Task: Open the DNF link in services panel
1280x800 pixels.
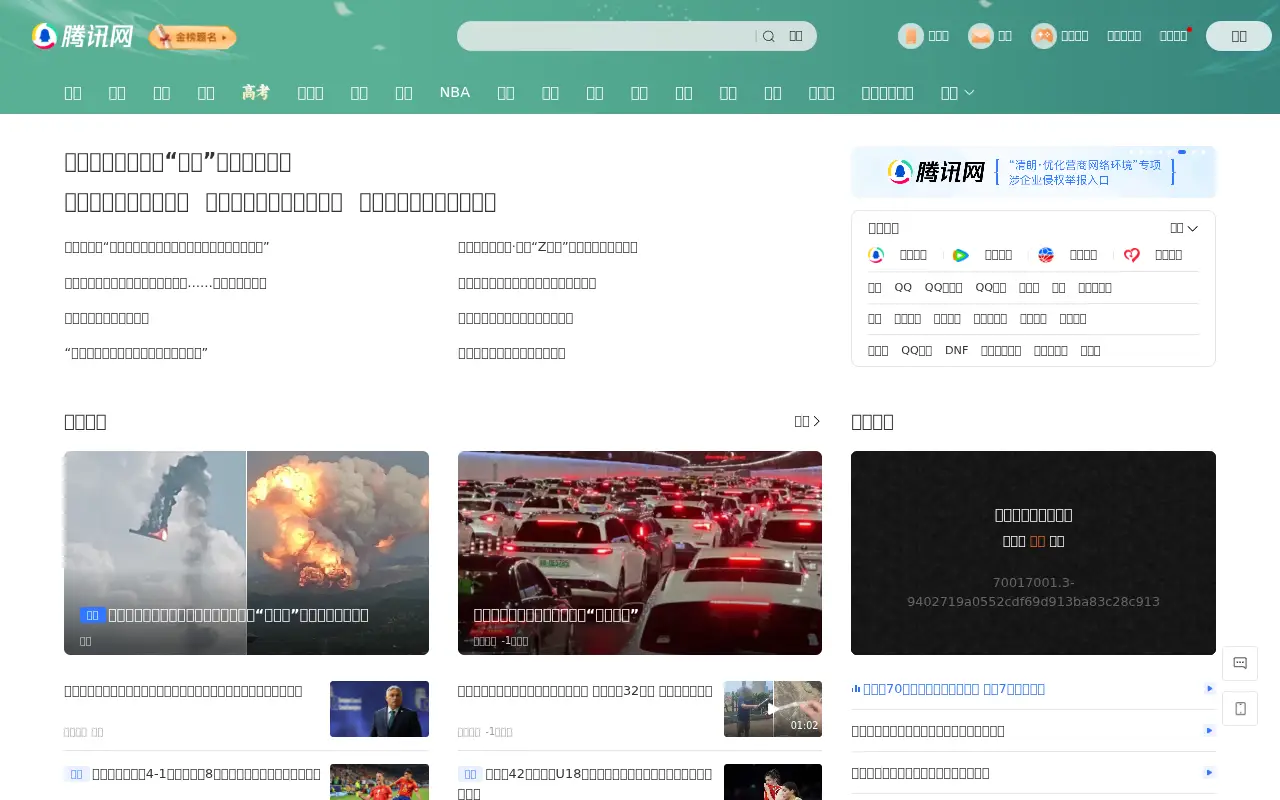Action: pyautogui.click(x=957, y=350)
